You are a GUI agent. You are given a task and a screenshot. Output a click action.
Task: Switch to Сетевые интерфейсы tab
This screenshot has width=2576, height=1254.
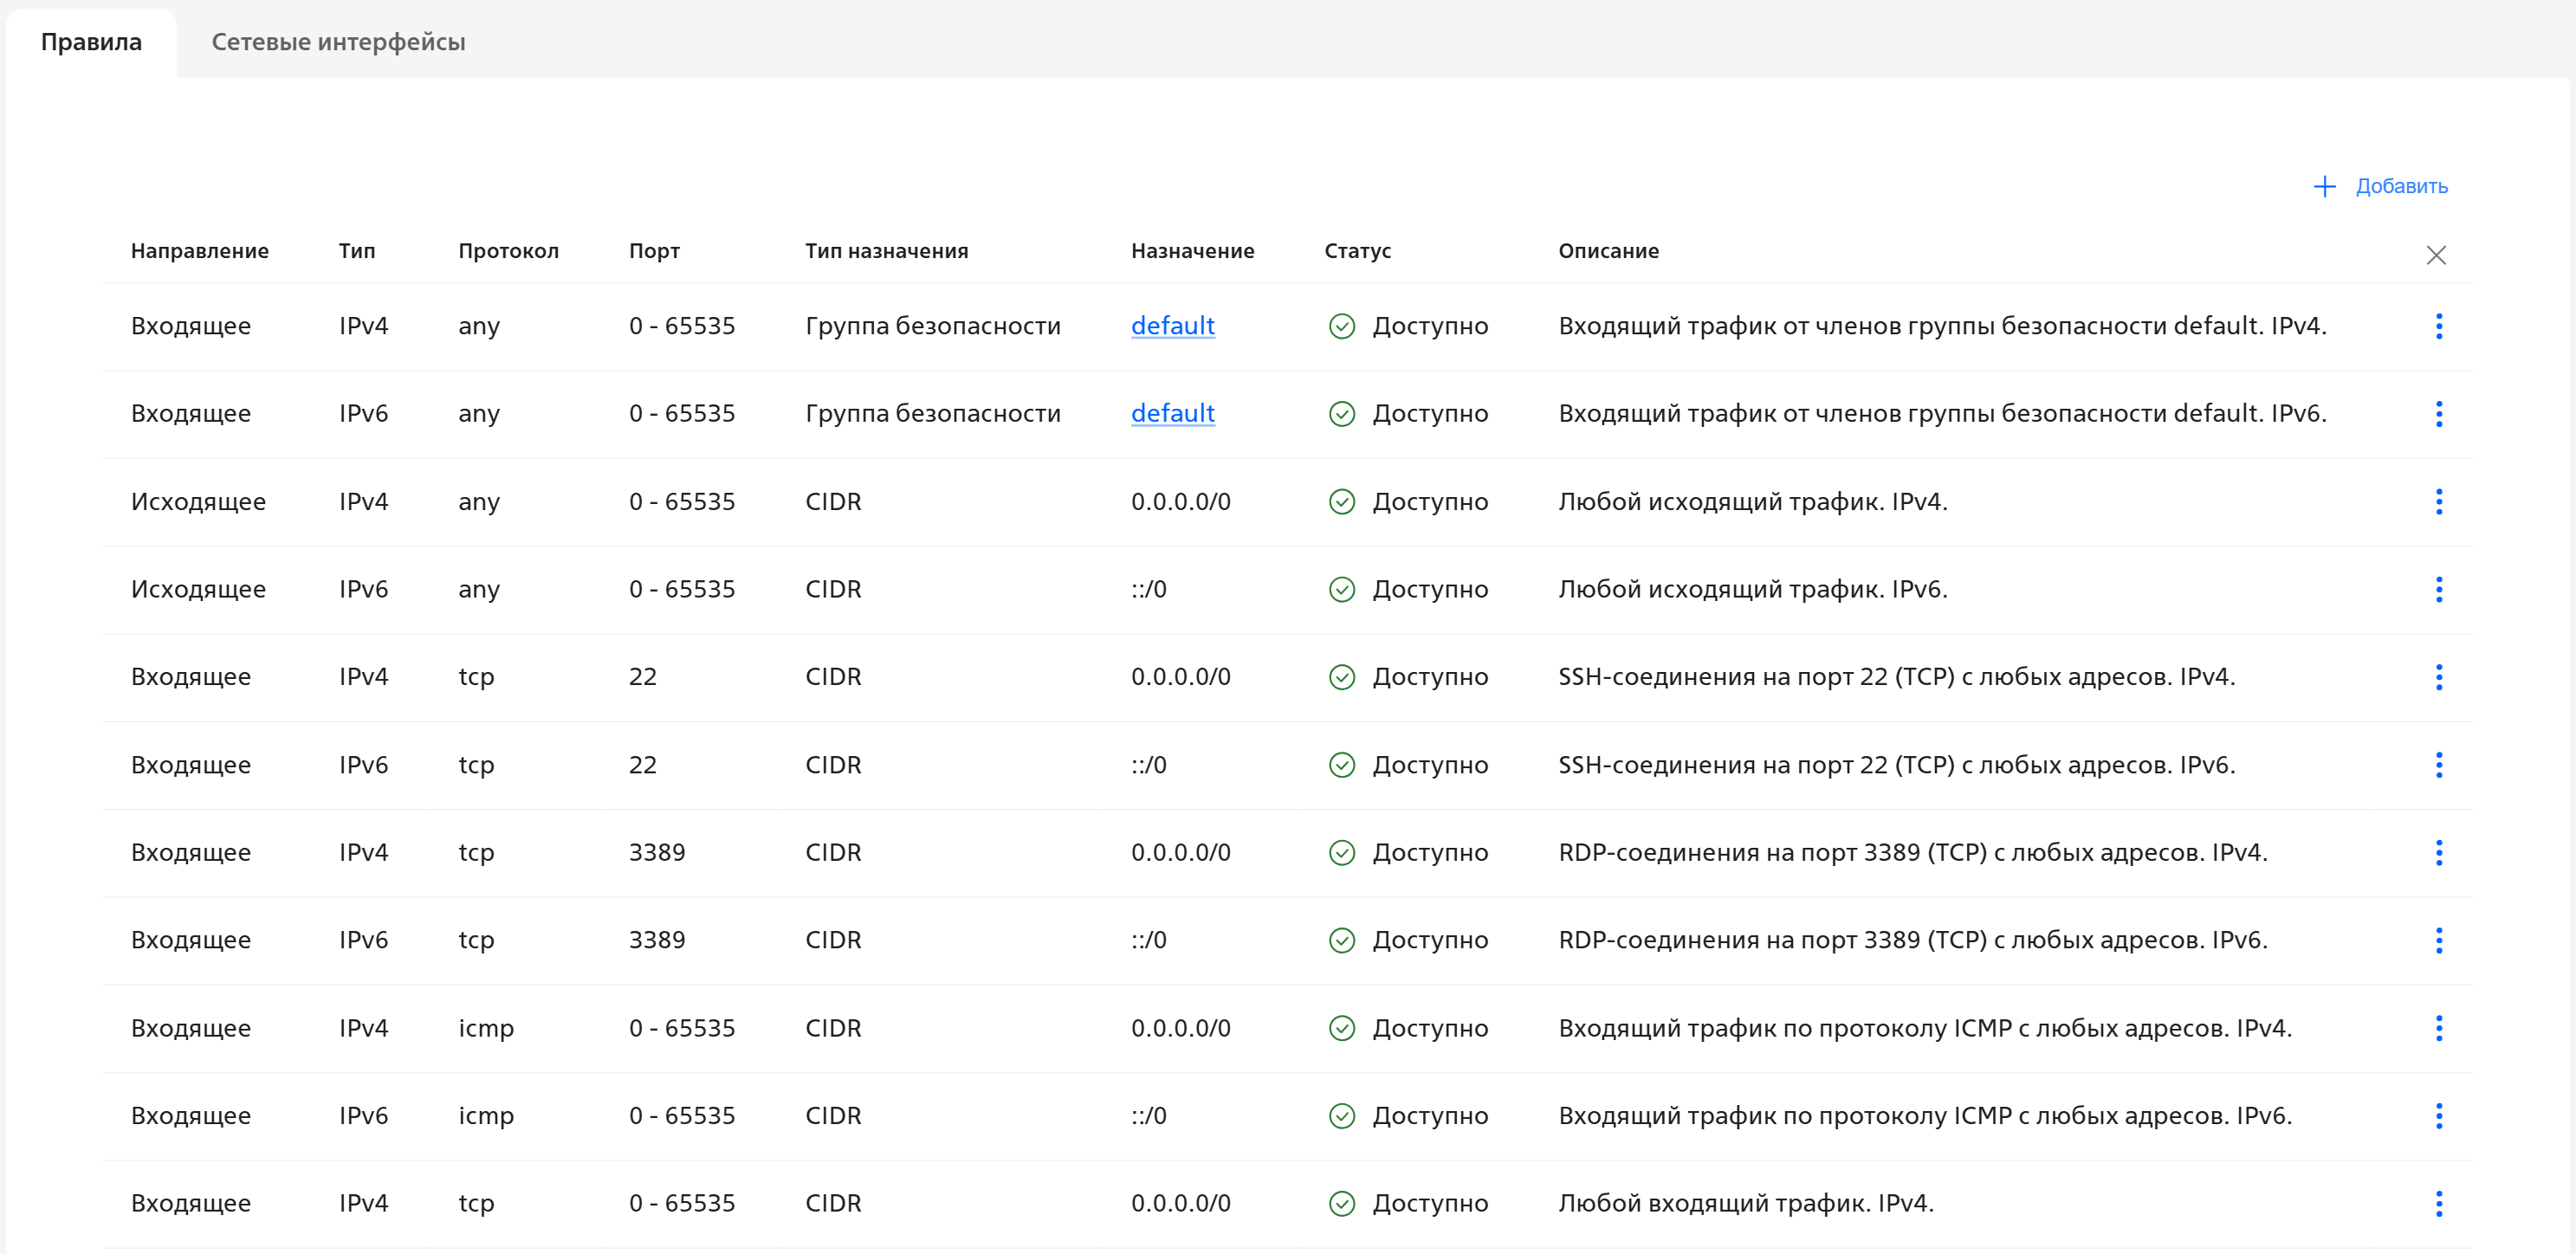[338, 42]
